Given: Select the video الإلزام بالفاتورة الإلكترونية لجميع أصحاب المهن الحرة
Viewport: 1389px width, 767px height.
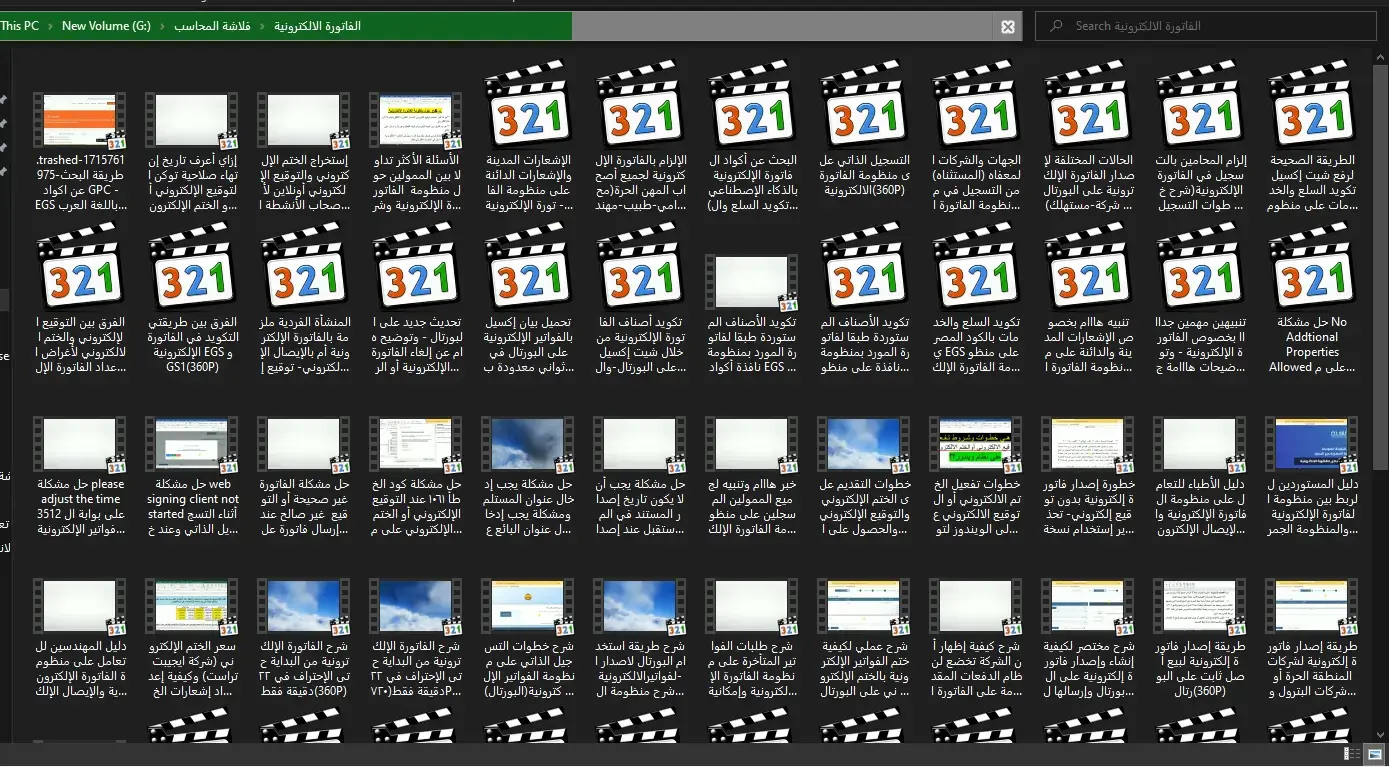Looking at the screenshot, I should (x=641, y=137).
